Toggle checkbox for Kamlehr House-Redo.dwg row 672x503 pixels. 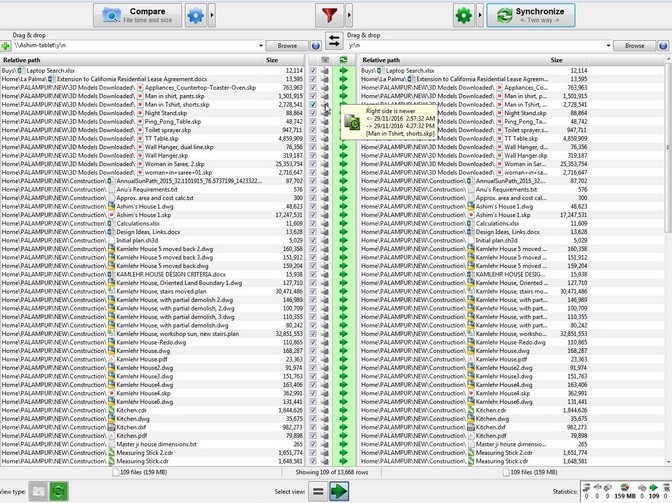tap(313, 342)
